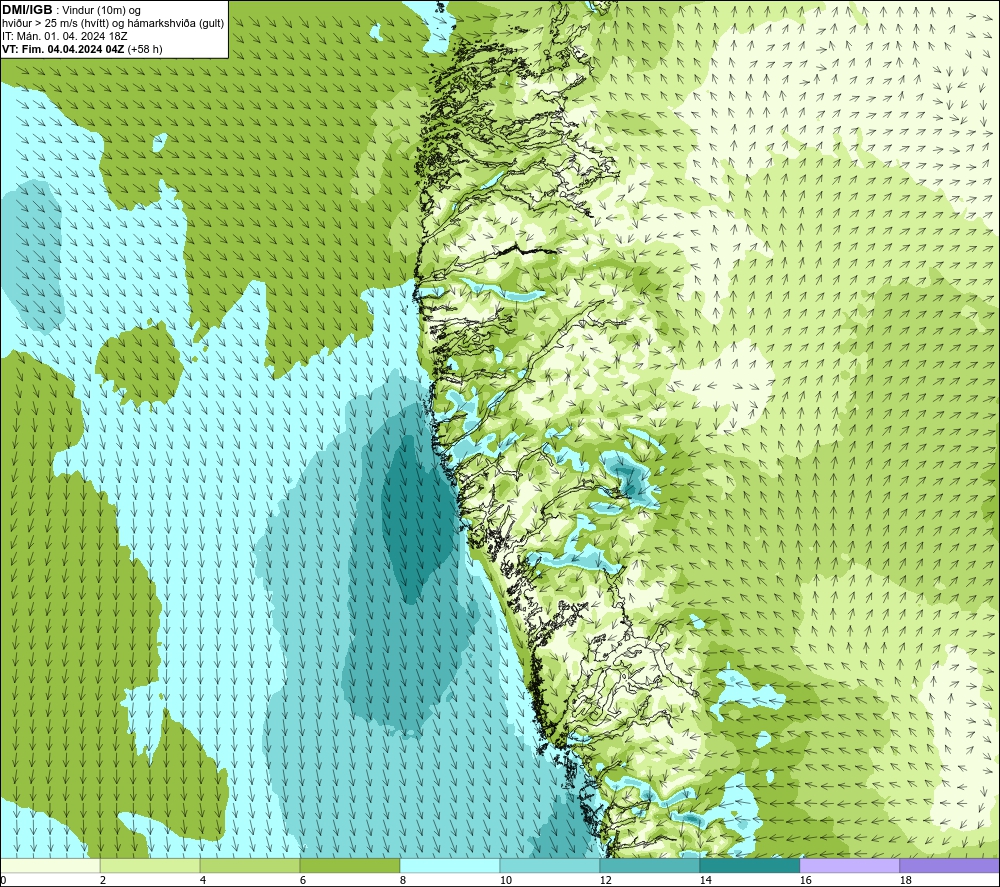Click the 'VT: Fim. 04.04.2024 04Z' valid time
The height and width of the screenshot is (887, 1000).
63,49
